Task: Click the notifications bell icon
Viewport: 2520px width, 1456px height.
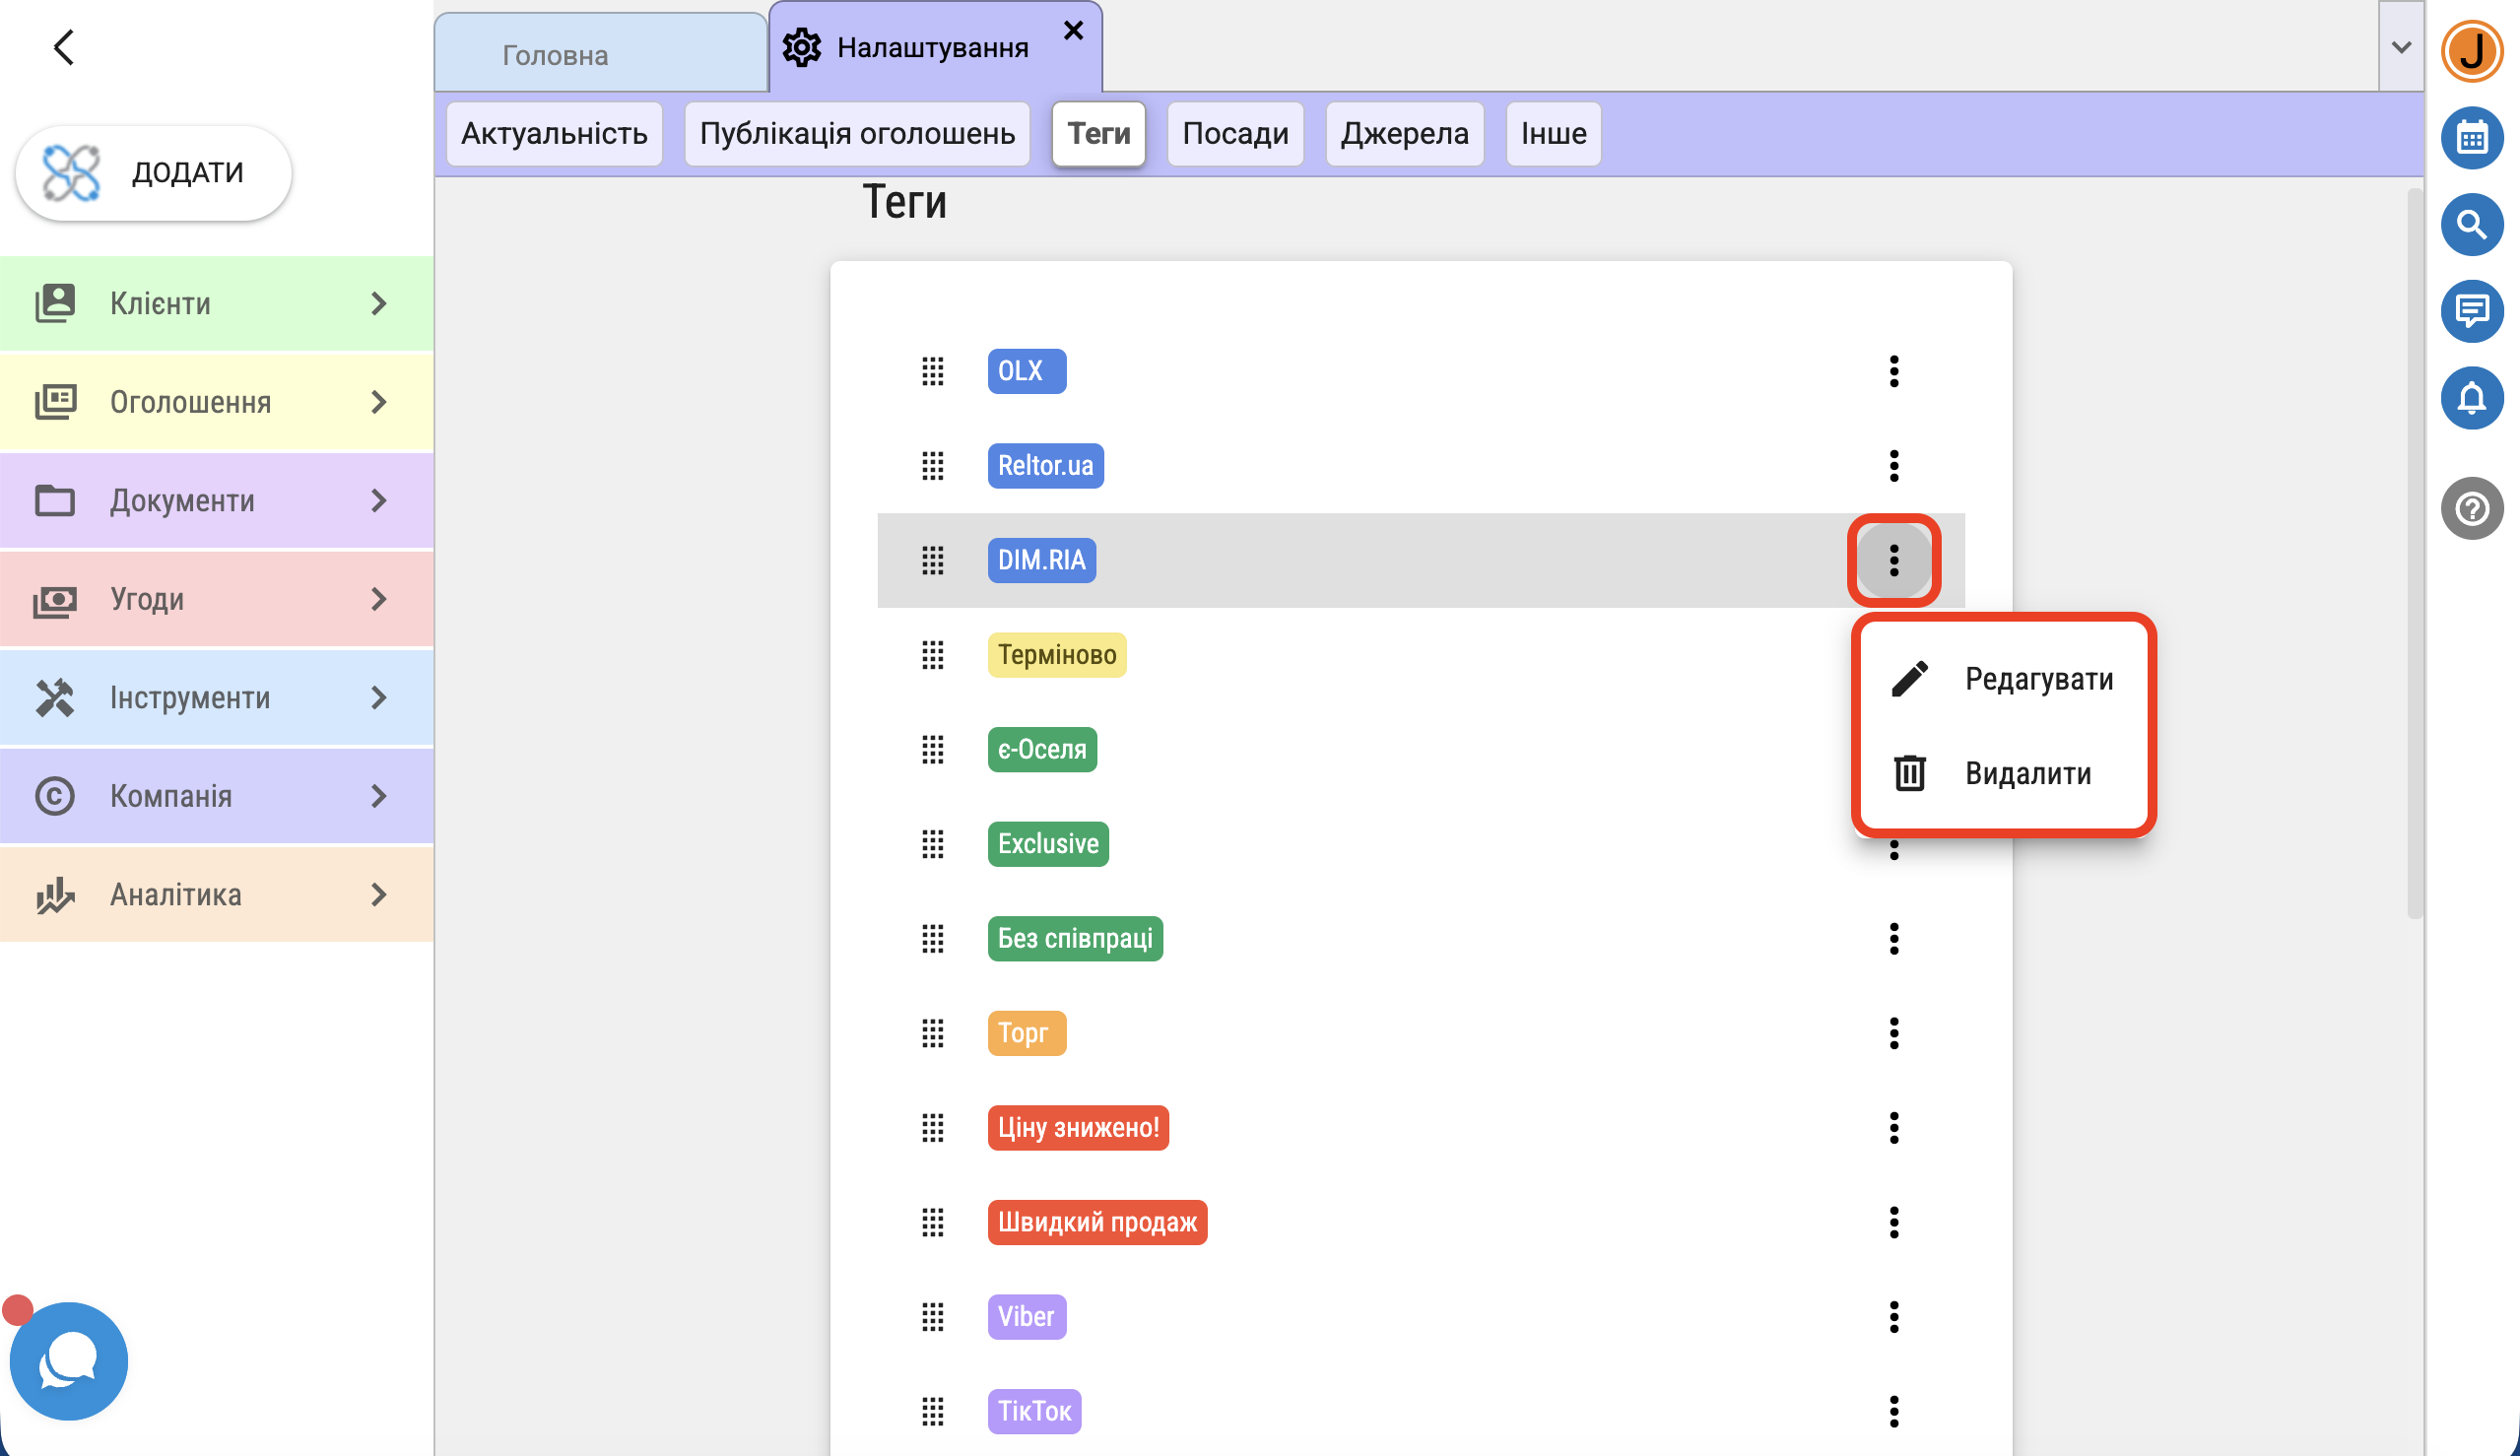Action: pyautogui.click(x=2471, y=398)
